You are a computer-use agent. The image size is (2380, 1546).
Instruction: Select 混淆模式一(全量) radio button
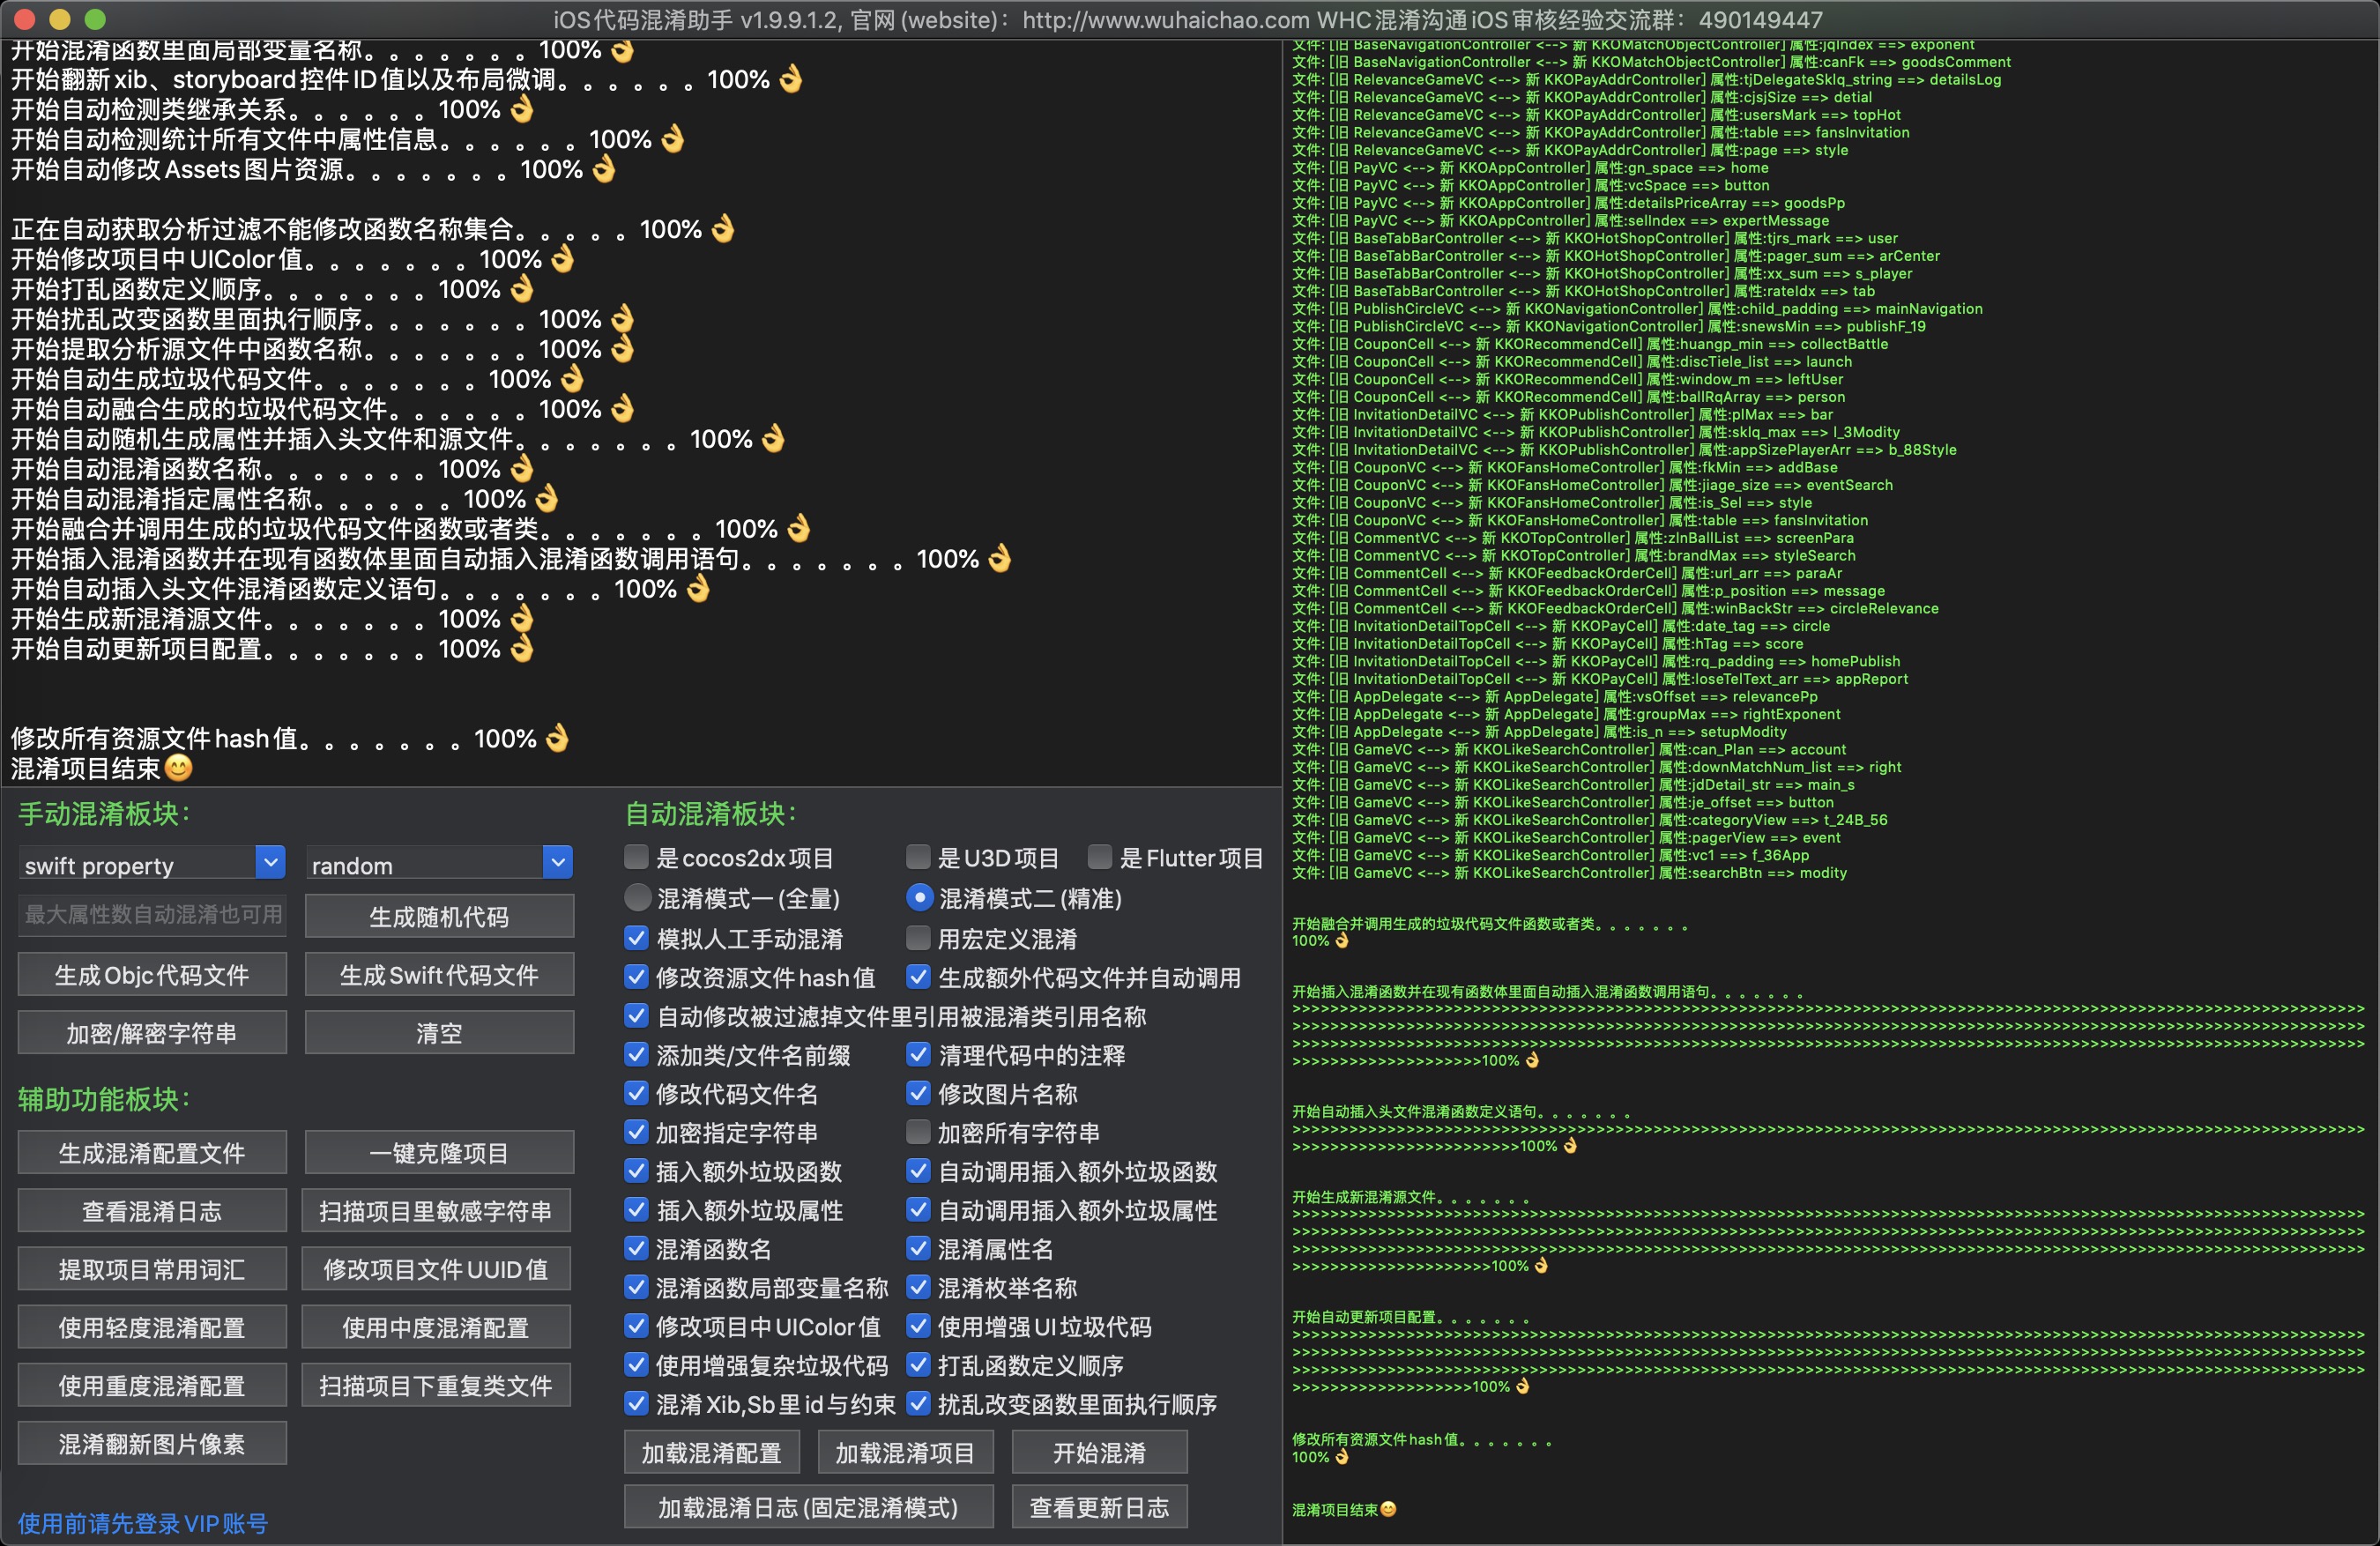click(x=637, y=897)
